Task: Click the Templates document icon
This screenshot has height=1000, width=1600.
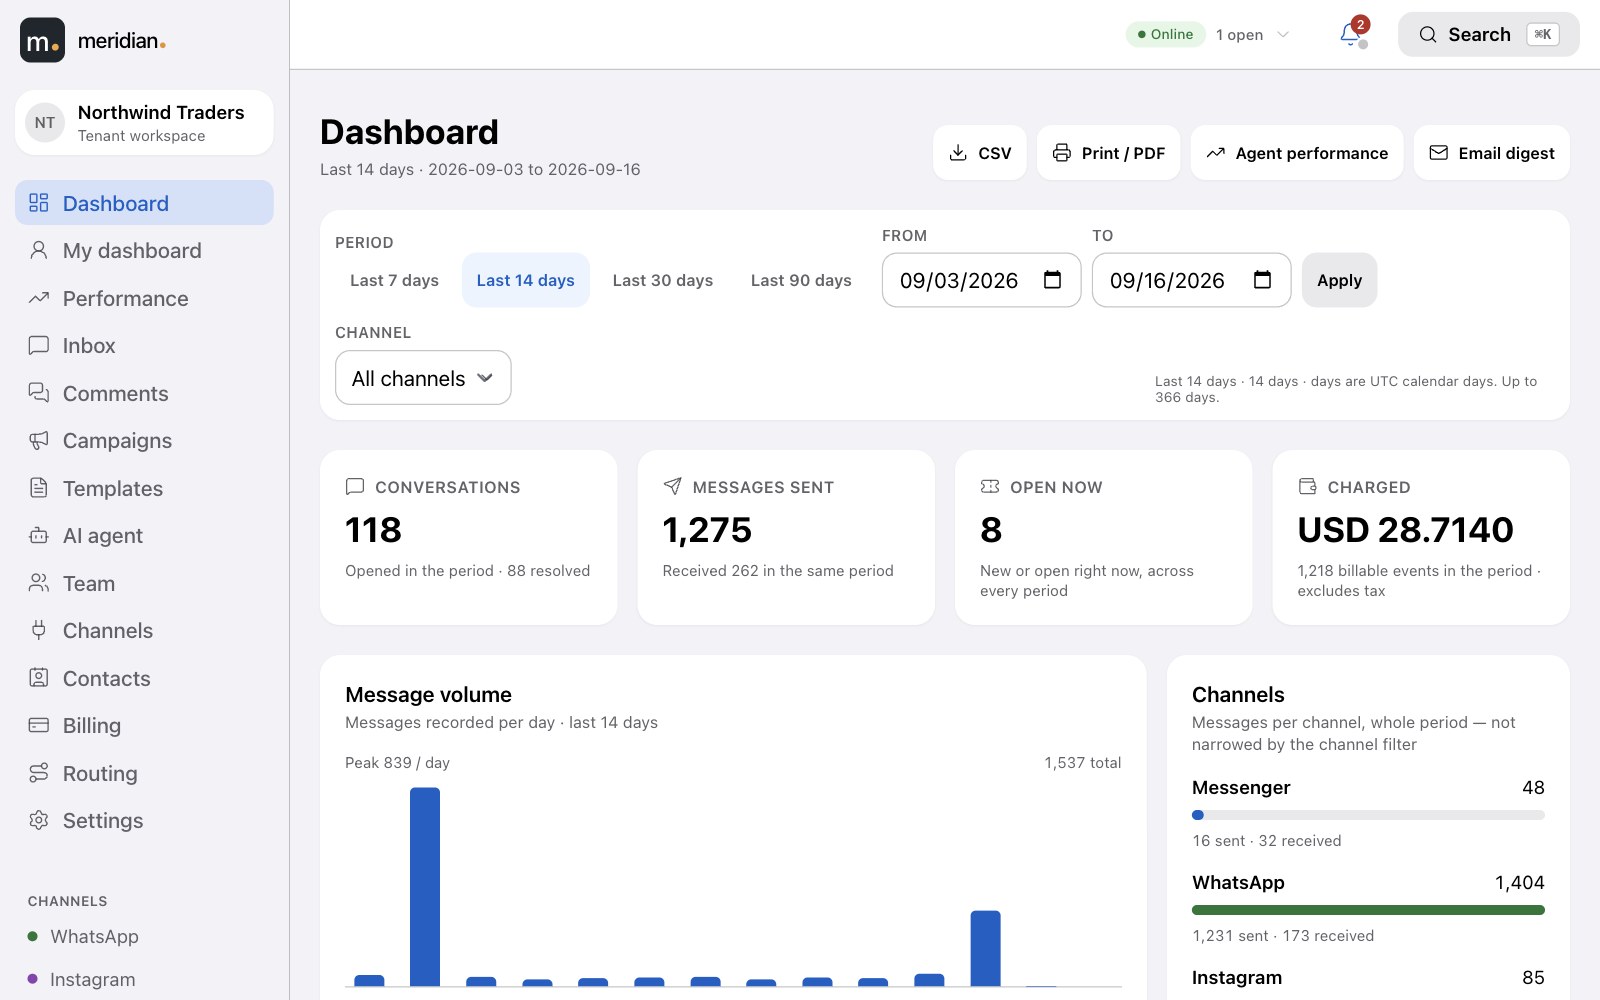Action: click(x=39, y=488)
